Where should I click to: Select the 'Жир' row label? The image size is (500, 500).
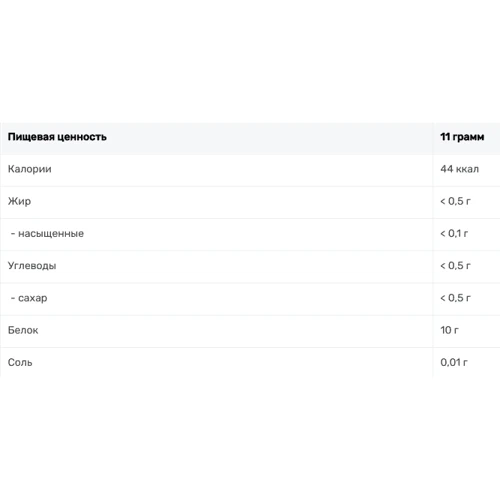point(19,201)
